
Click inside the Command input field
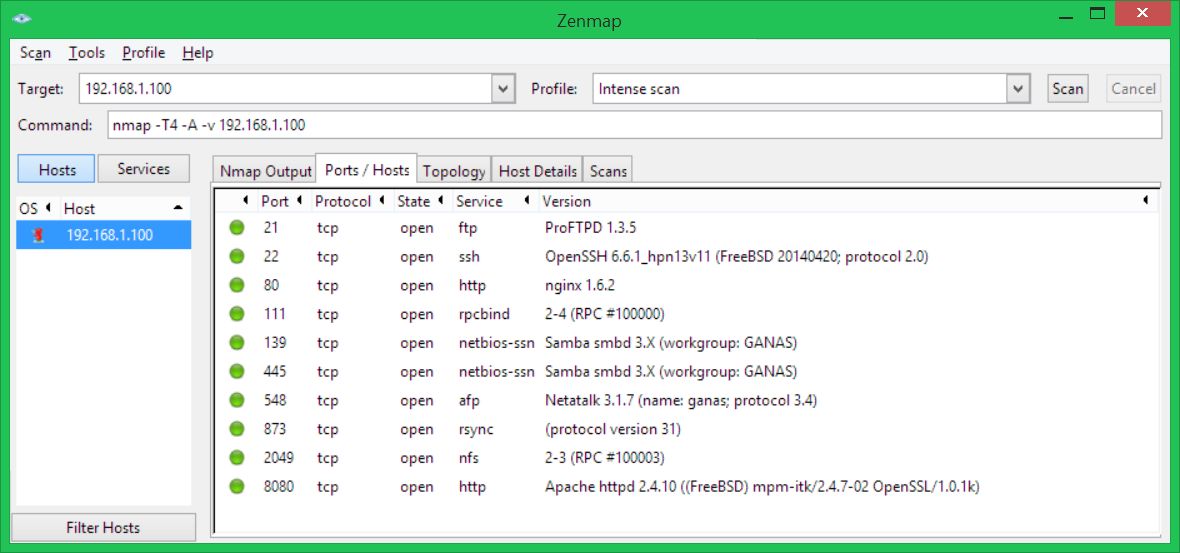[634, 125]
